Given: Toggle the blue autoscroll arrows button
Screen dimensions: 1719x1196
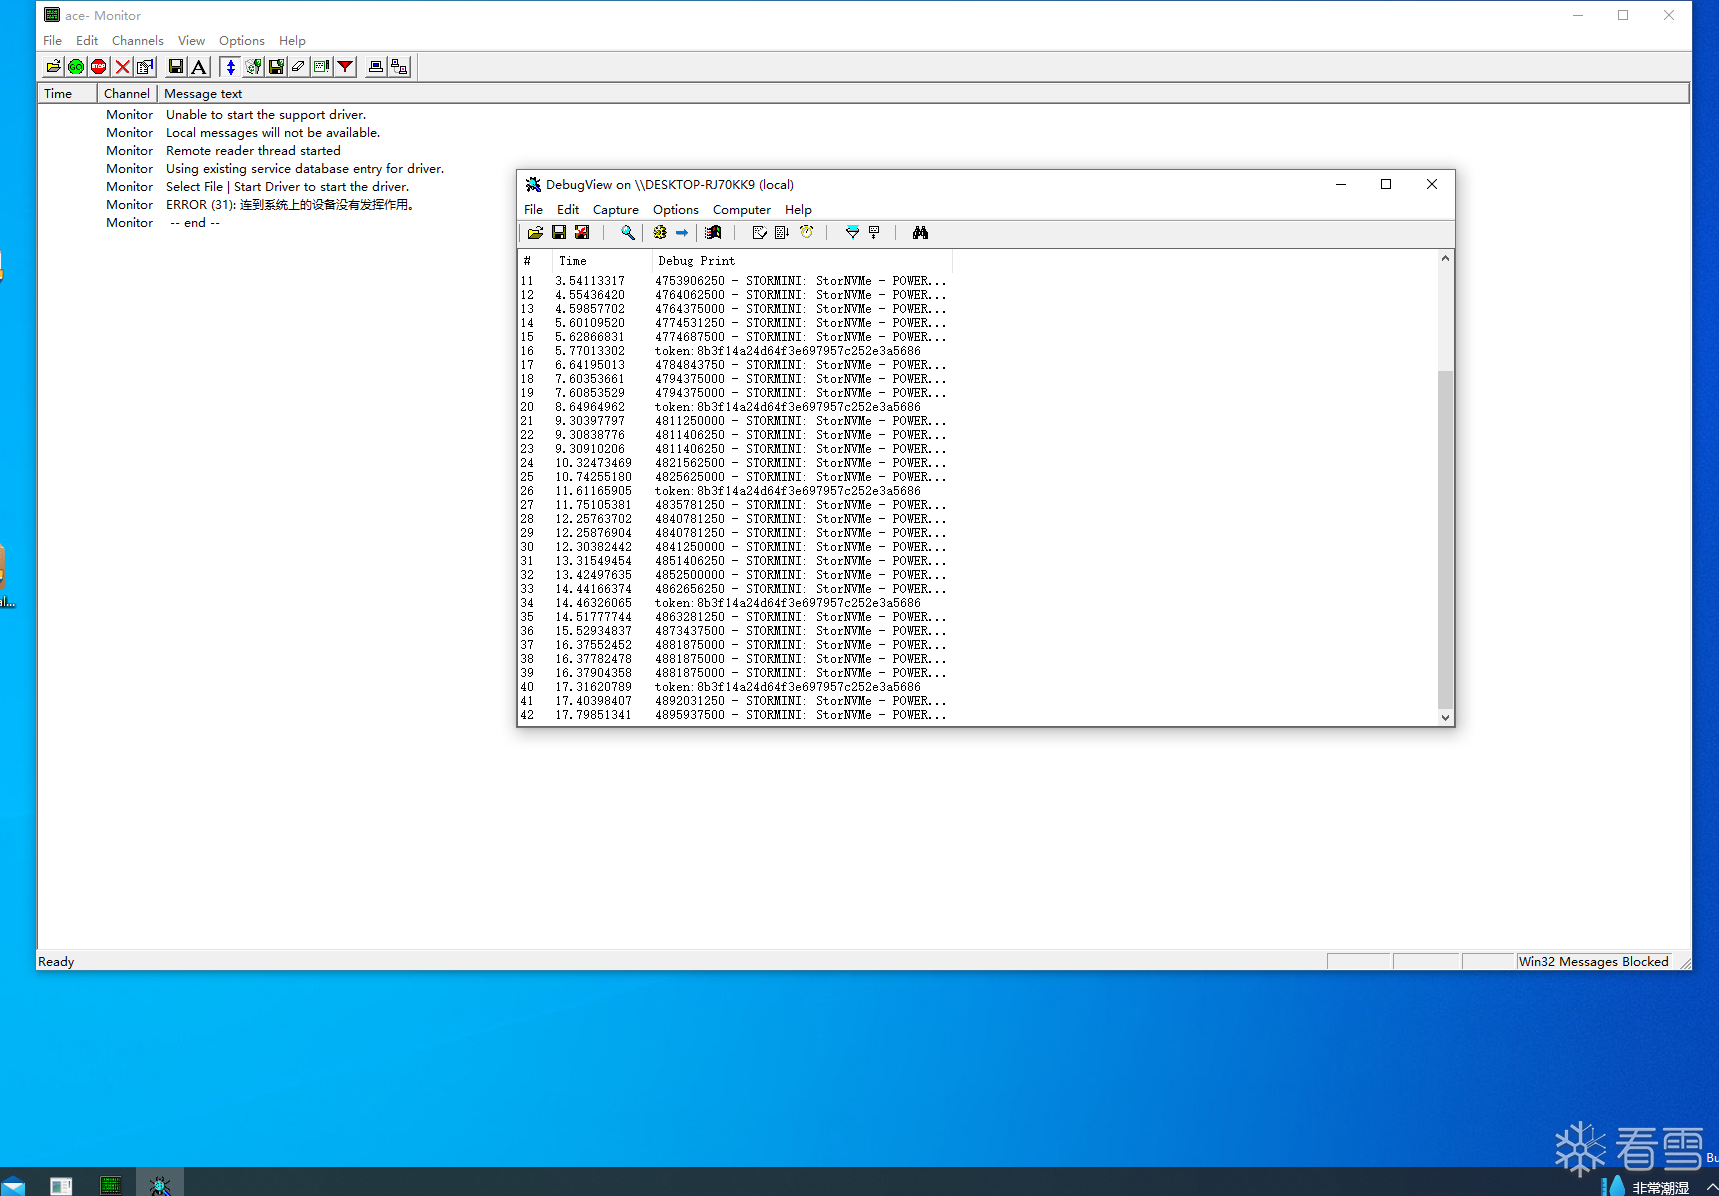Looking at the screenshot, I should point(230,67).
